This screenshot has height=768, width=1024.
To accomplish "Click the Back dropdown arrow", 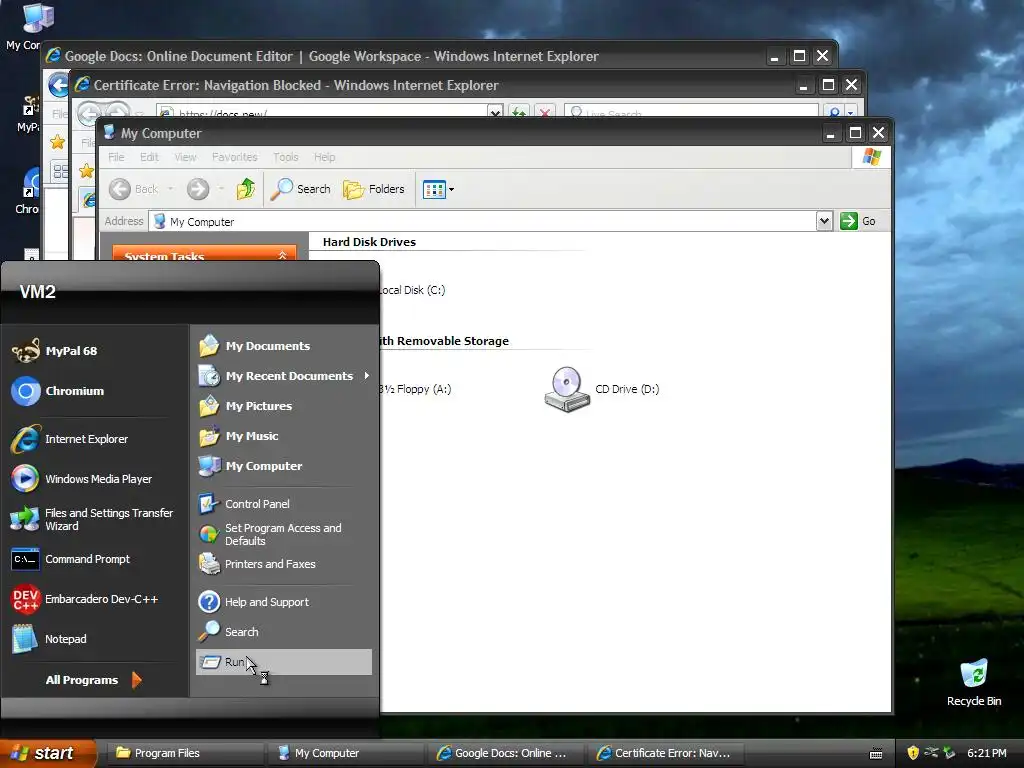I will pos(171,189).
